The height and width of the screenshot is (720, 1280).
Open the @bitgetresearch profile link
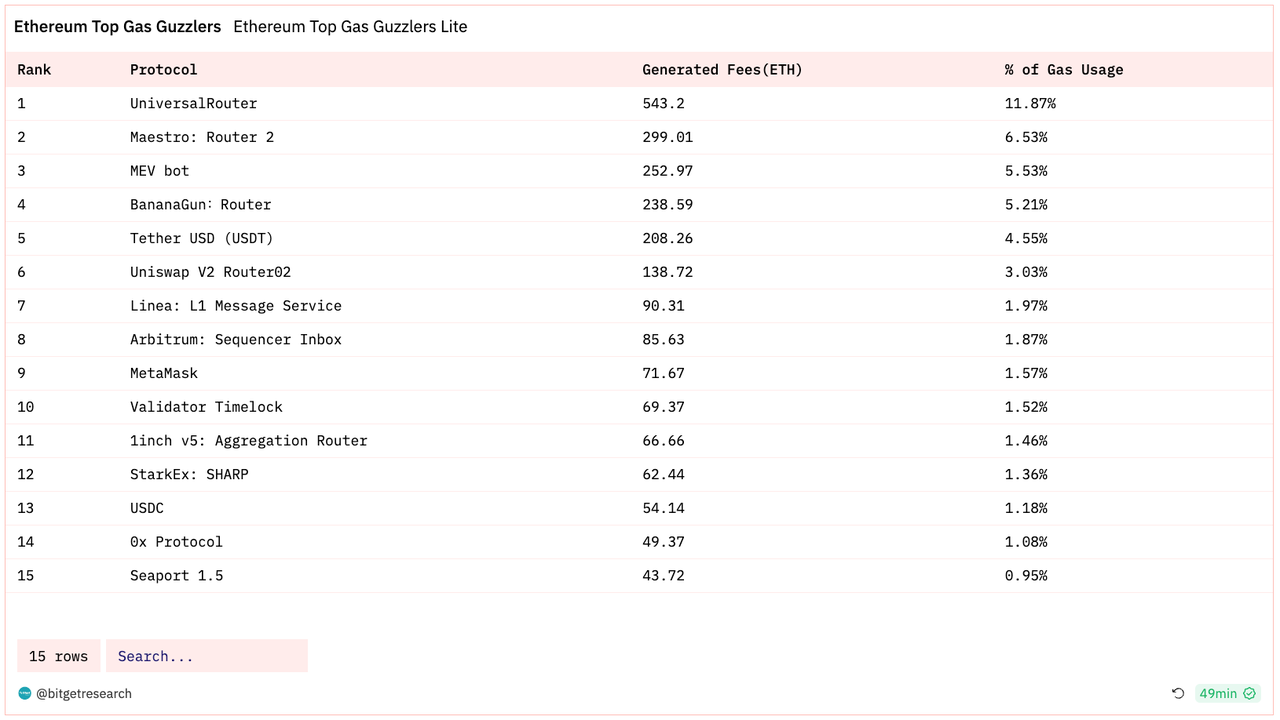coord(84,693)
